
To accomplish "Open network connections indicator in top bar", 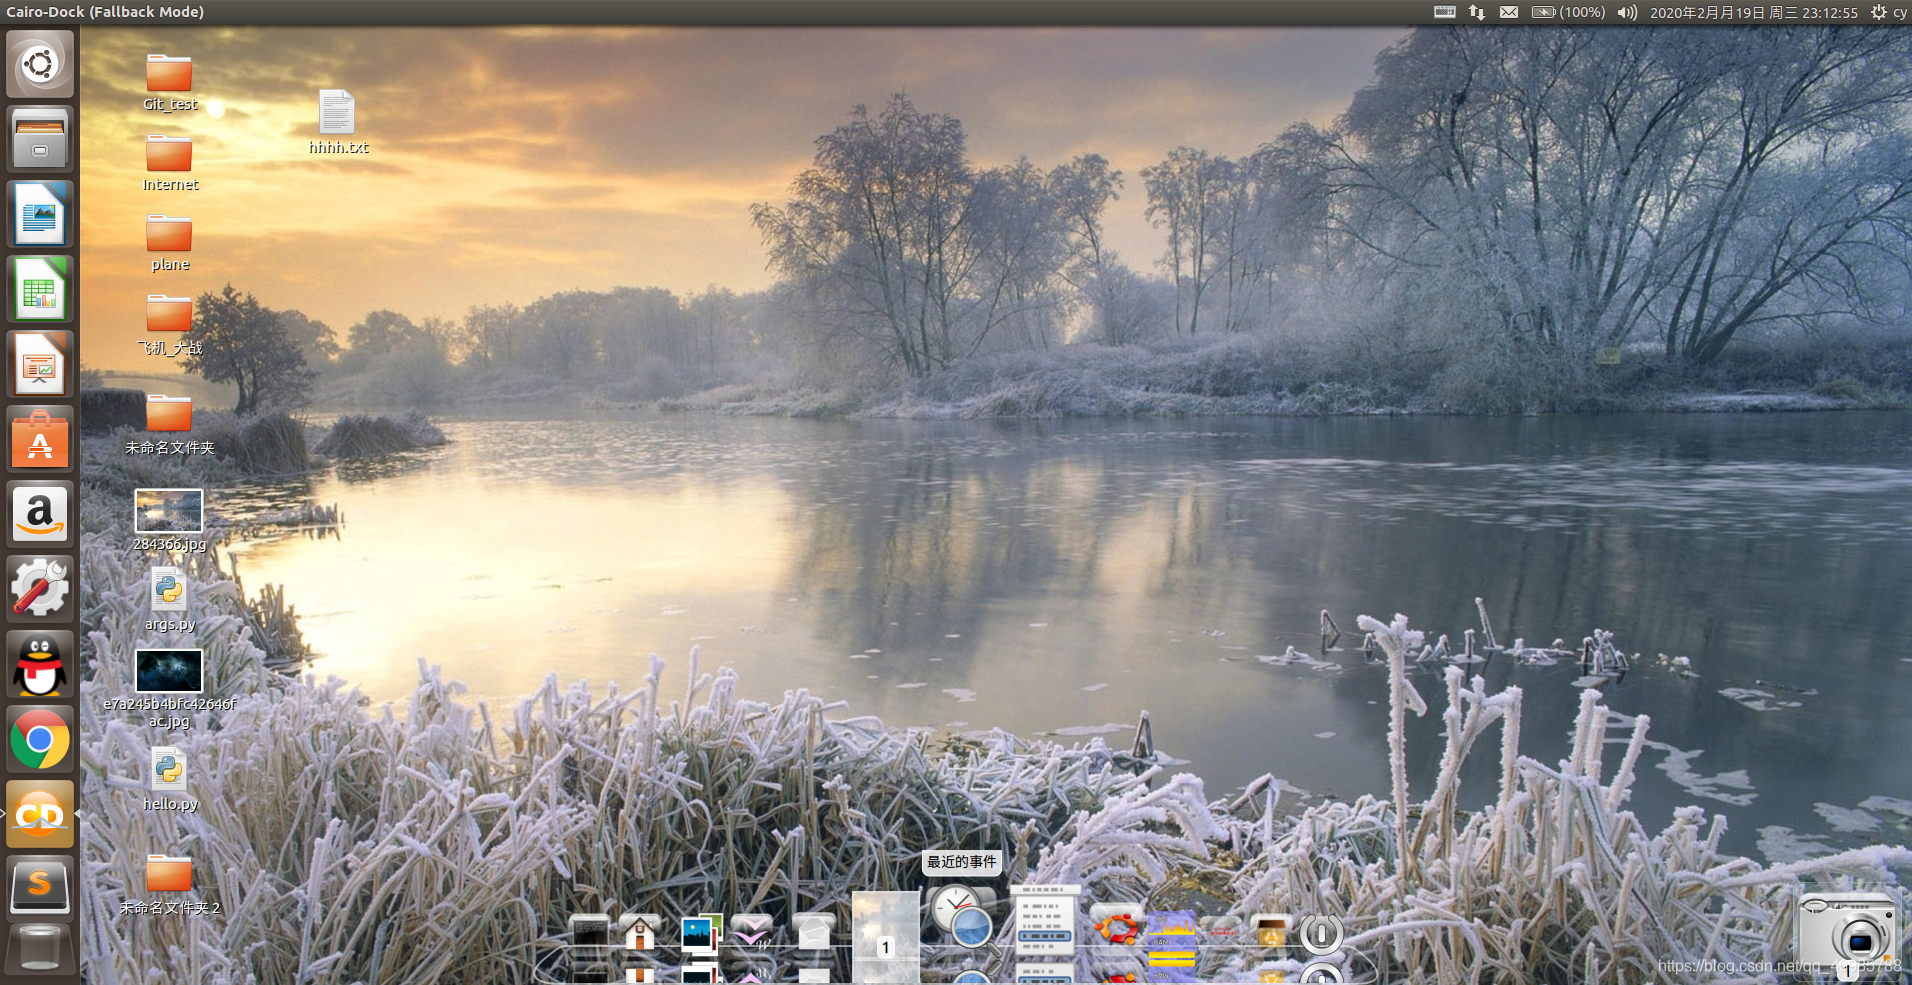I will (1477, 12).
